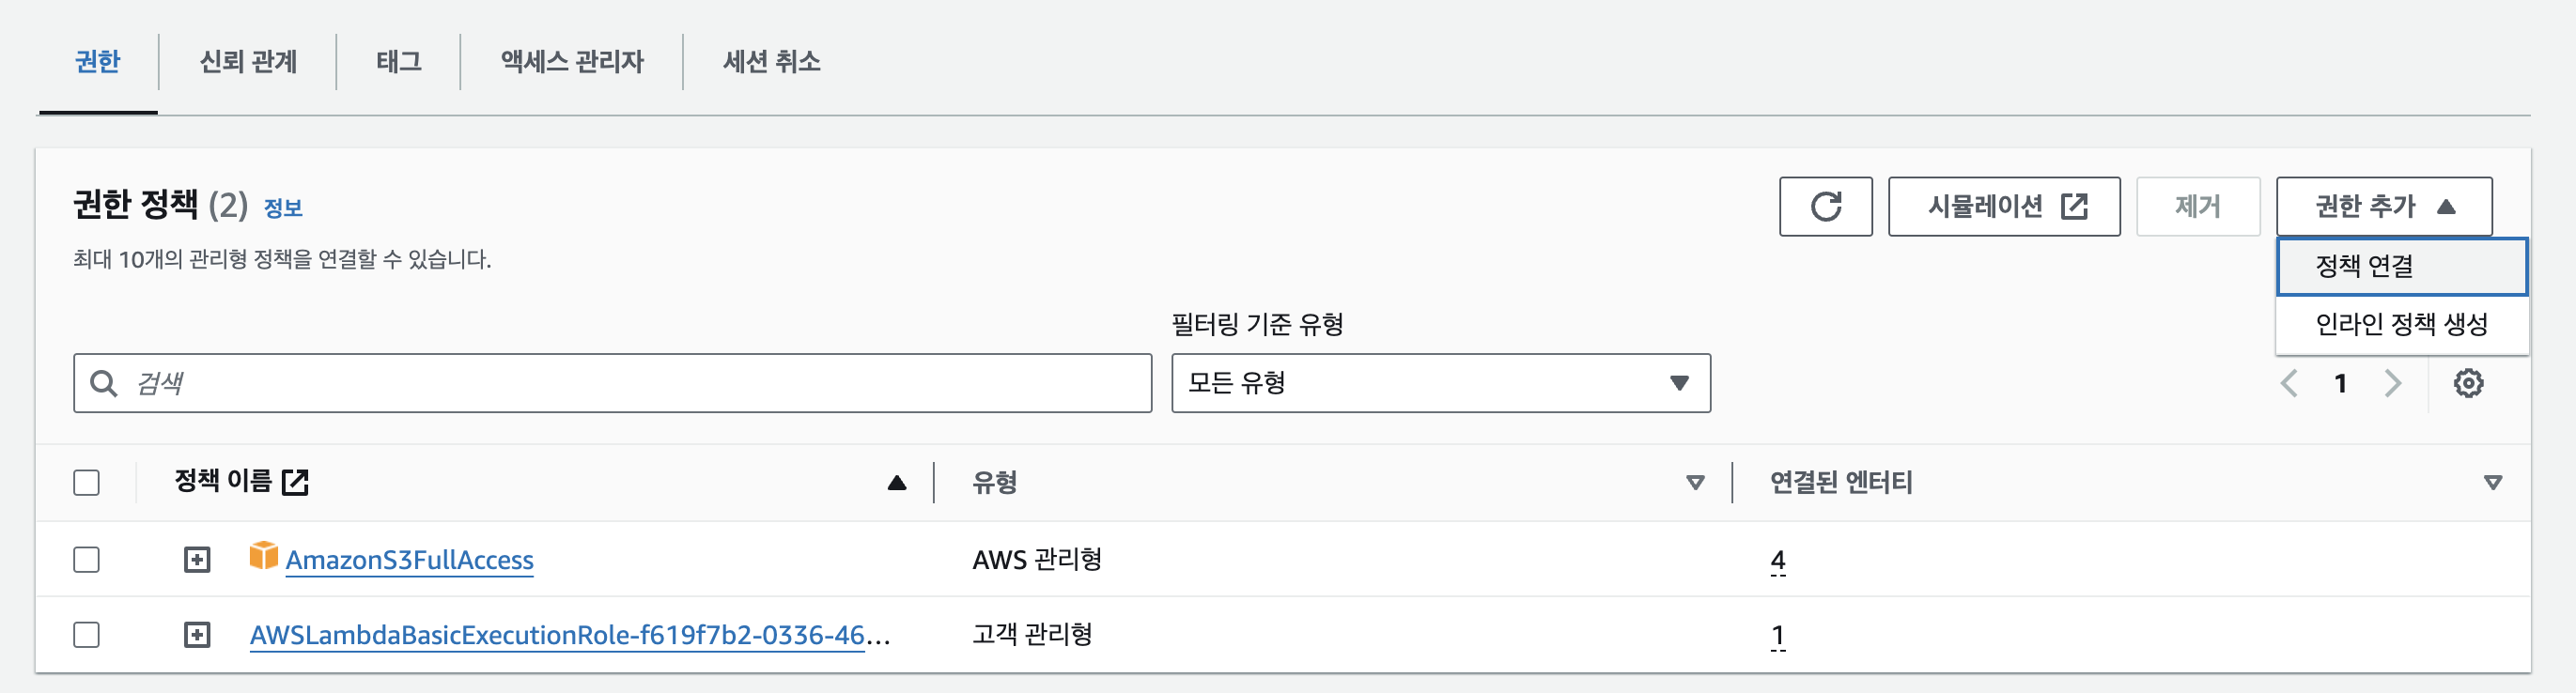The image size is (2576, 693).
Task: Switch to the 신뢰 관계 tab
Action: tap(248, 62)
